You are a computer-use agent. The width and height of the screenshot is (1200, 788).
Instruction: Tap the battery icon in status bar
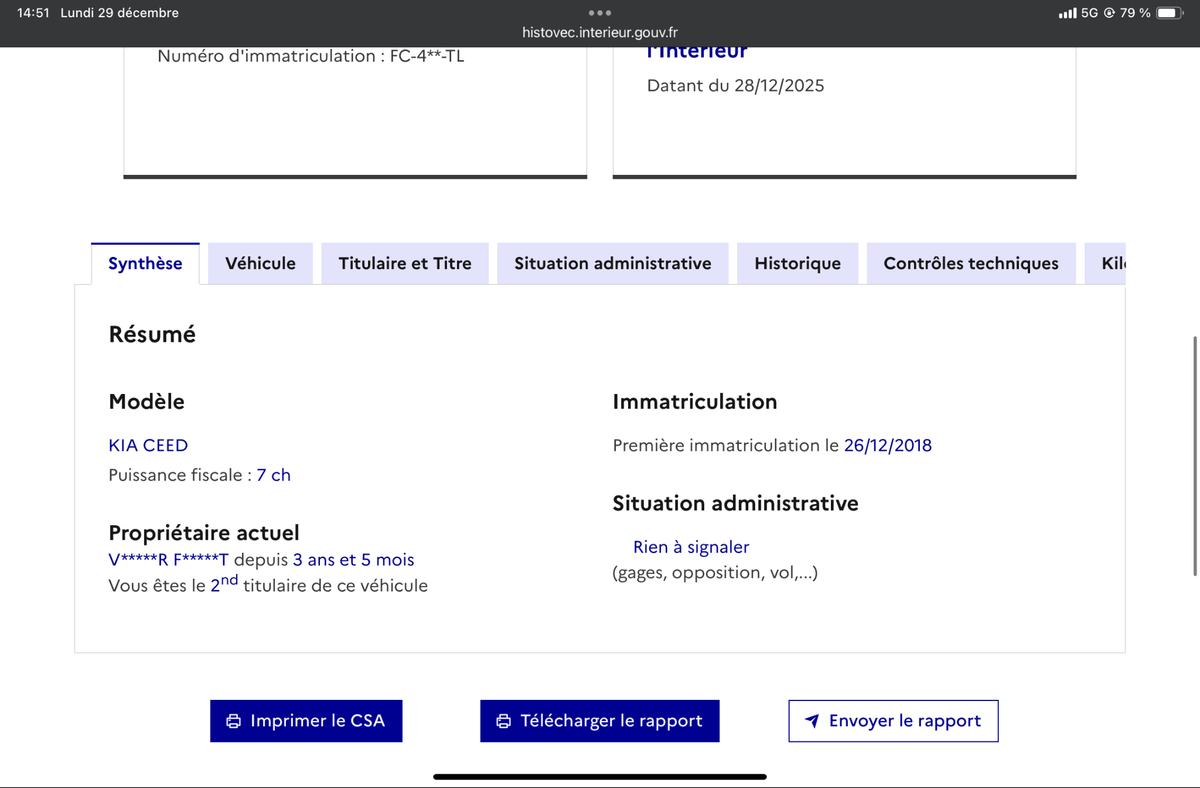(x=1171, y=13)
